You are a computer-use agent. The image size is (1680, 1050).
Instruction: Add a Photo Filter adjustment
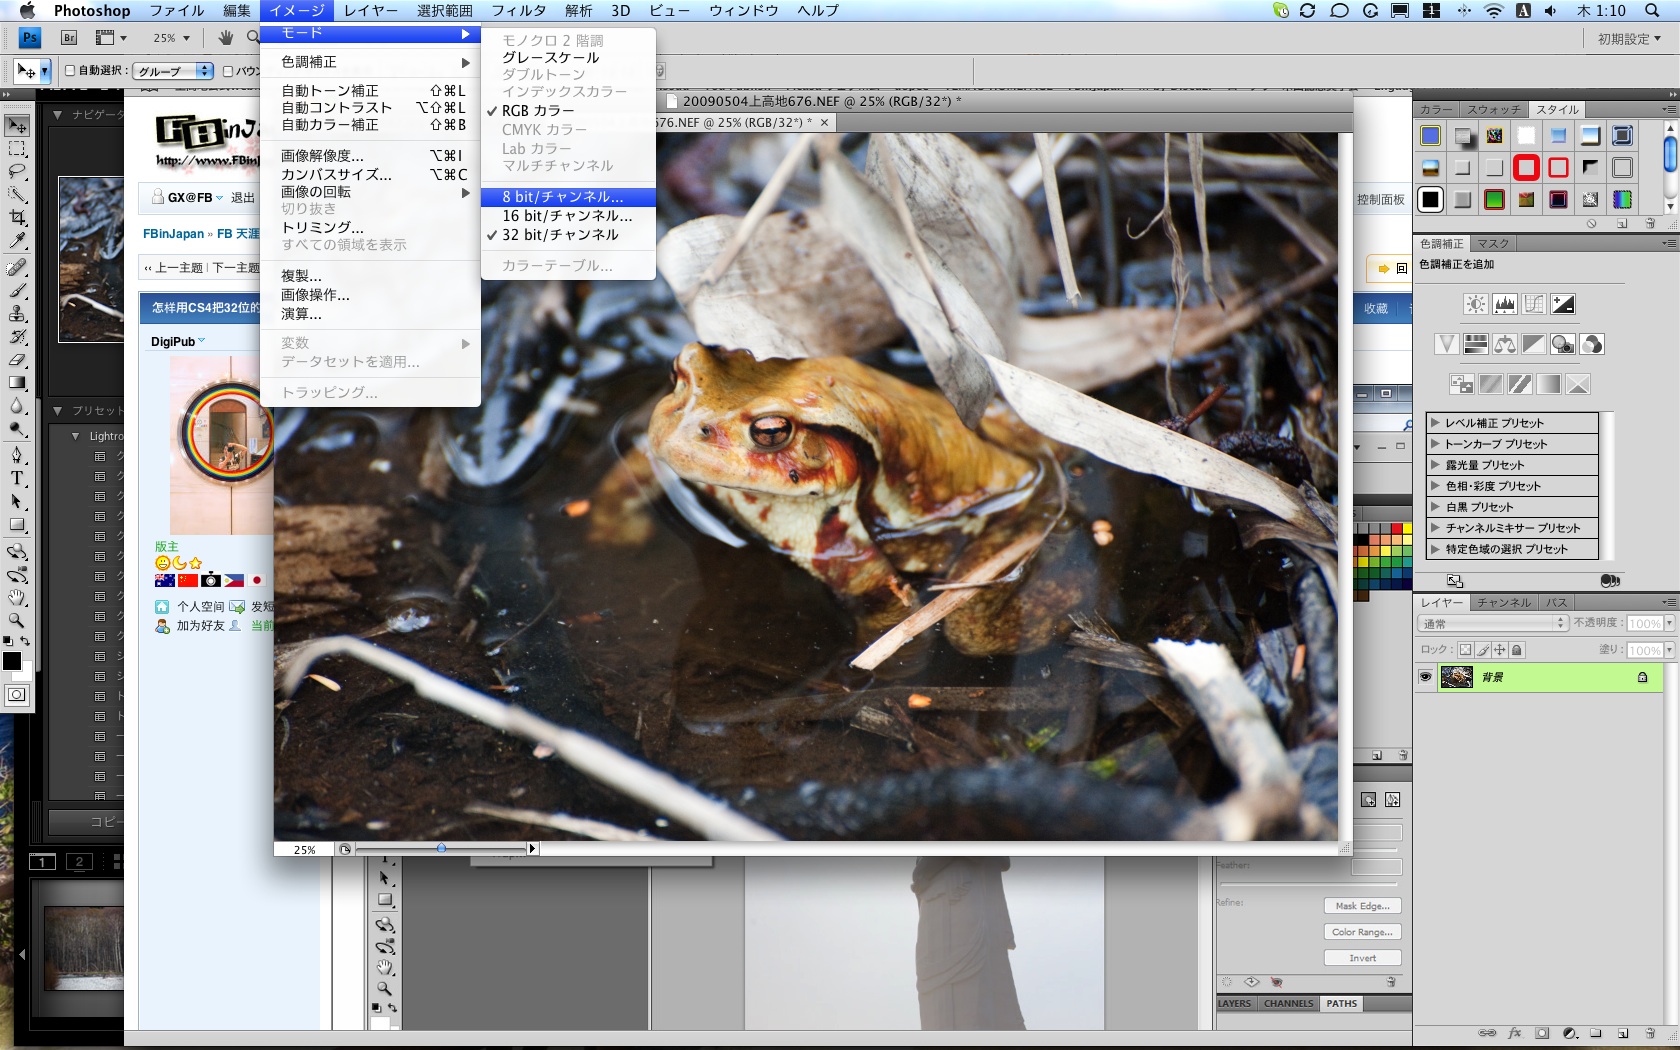pos(1562,344)
